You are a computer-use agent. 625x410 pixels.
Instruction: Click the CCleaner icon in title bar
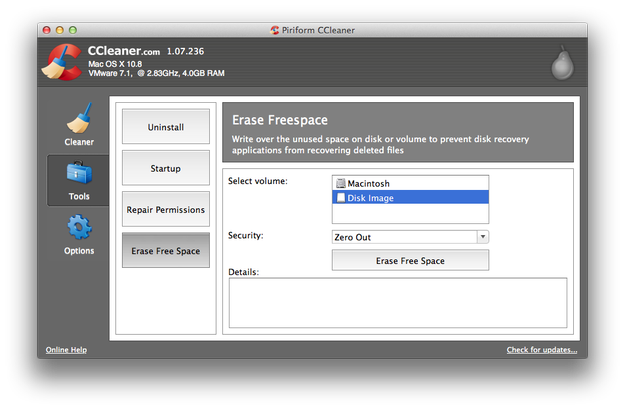click(274, 30)
